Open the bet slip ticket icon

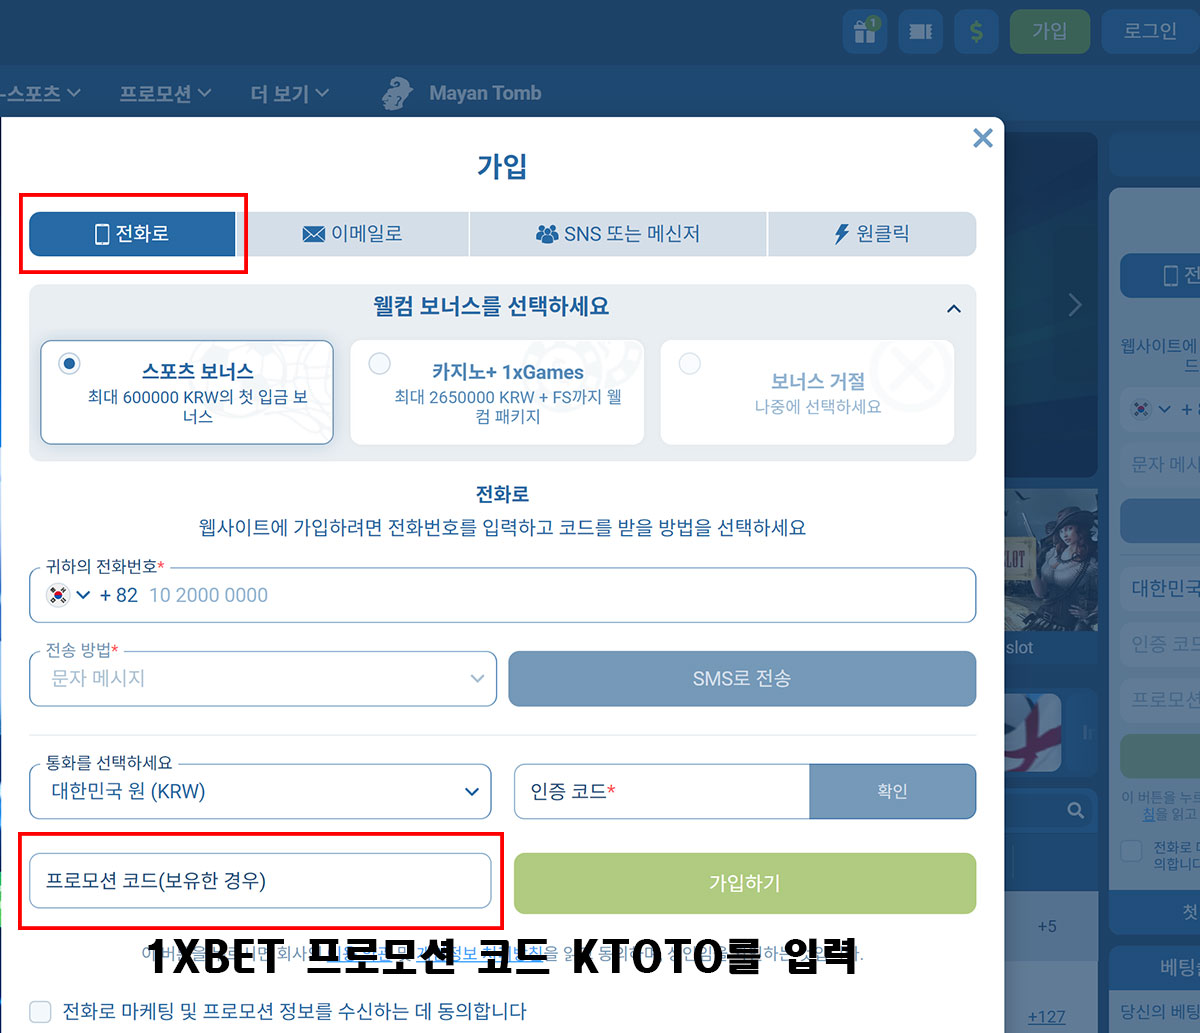(x=920, y=31)
